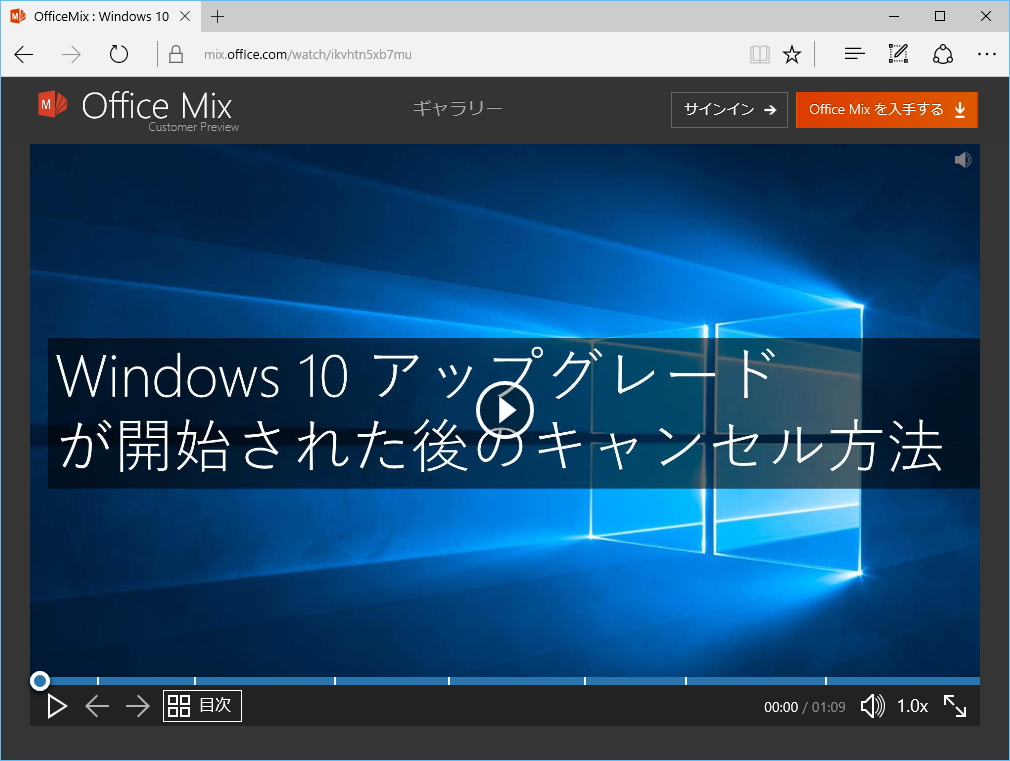This screenshot has height=761, width=1010.
Task: Click the サインイン button
Action: tap(729, 109)
